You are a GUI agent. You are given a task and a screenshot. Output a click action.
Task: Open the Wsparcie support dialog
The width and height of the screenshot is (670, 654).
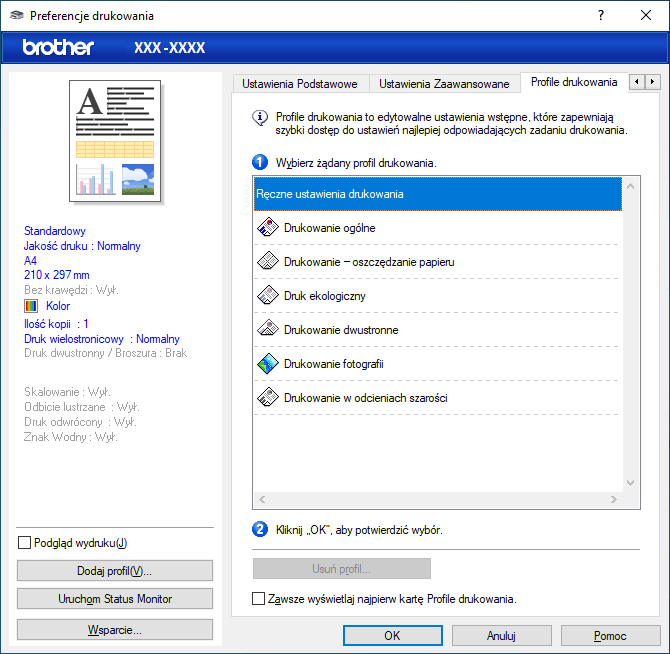point(115,630)
